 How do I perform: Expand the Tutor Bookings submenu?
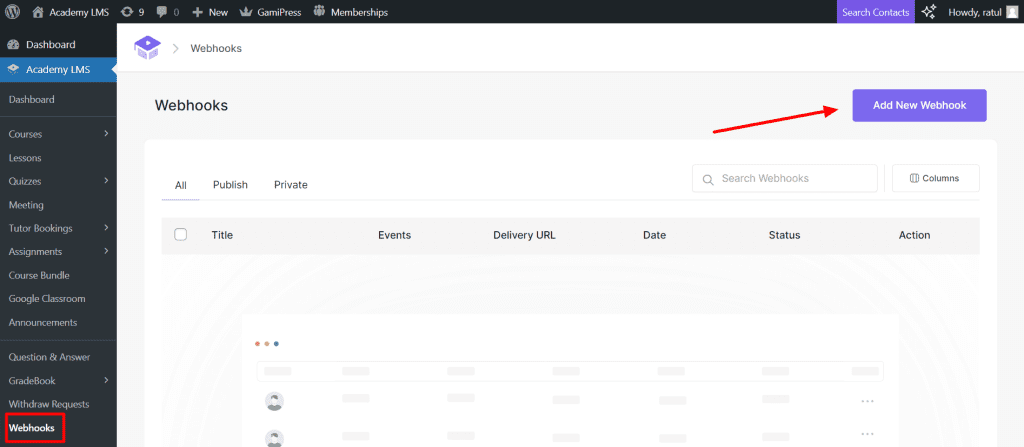pos(106,228)
